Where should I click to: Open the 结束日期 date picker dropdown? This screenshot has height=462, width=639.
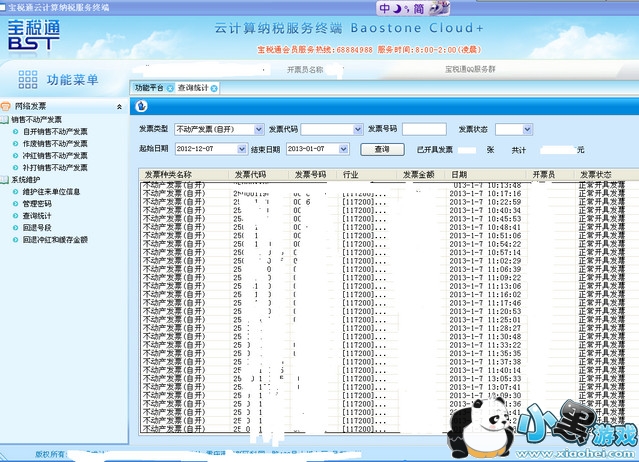click(344, 149)
